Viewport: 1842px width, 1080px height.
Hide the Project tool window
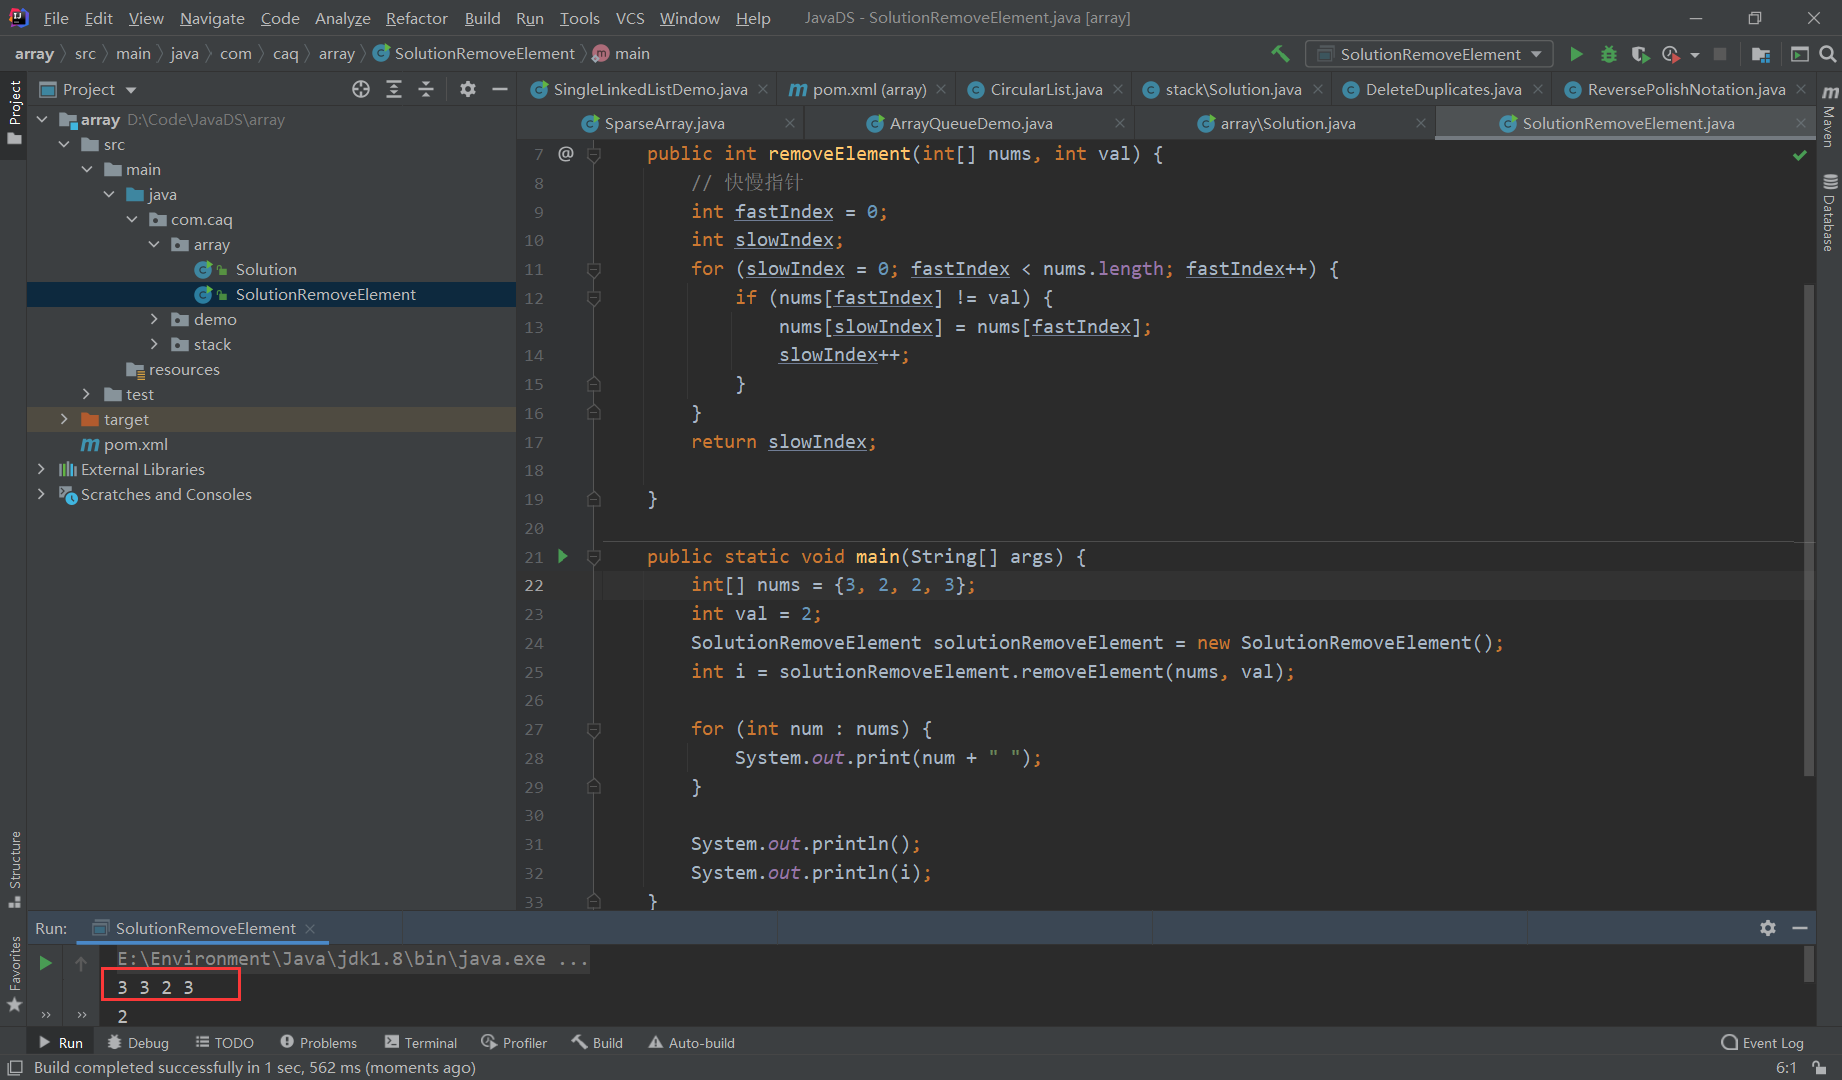click(x=500, y=89)
